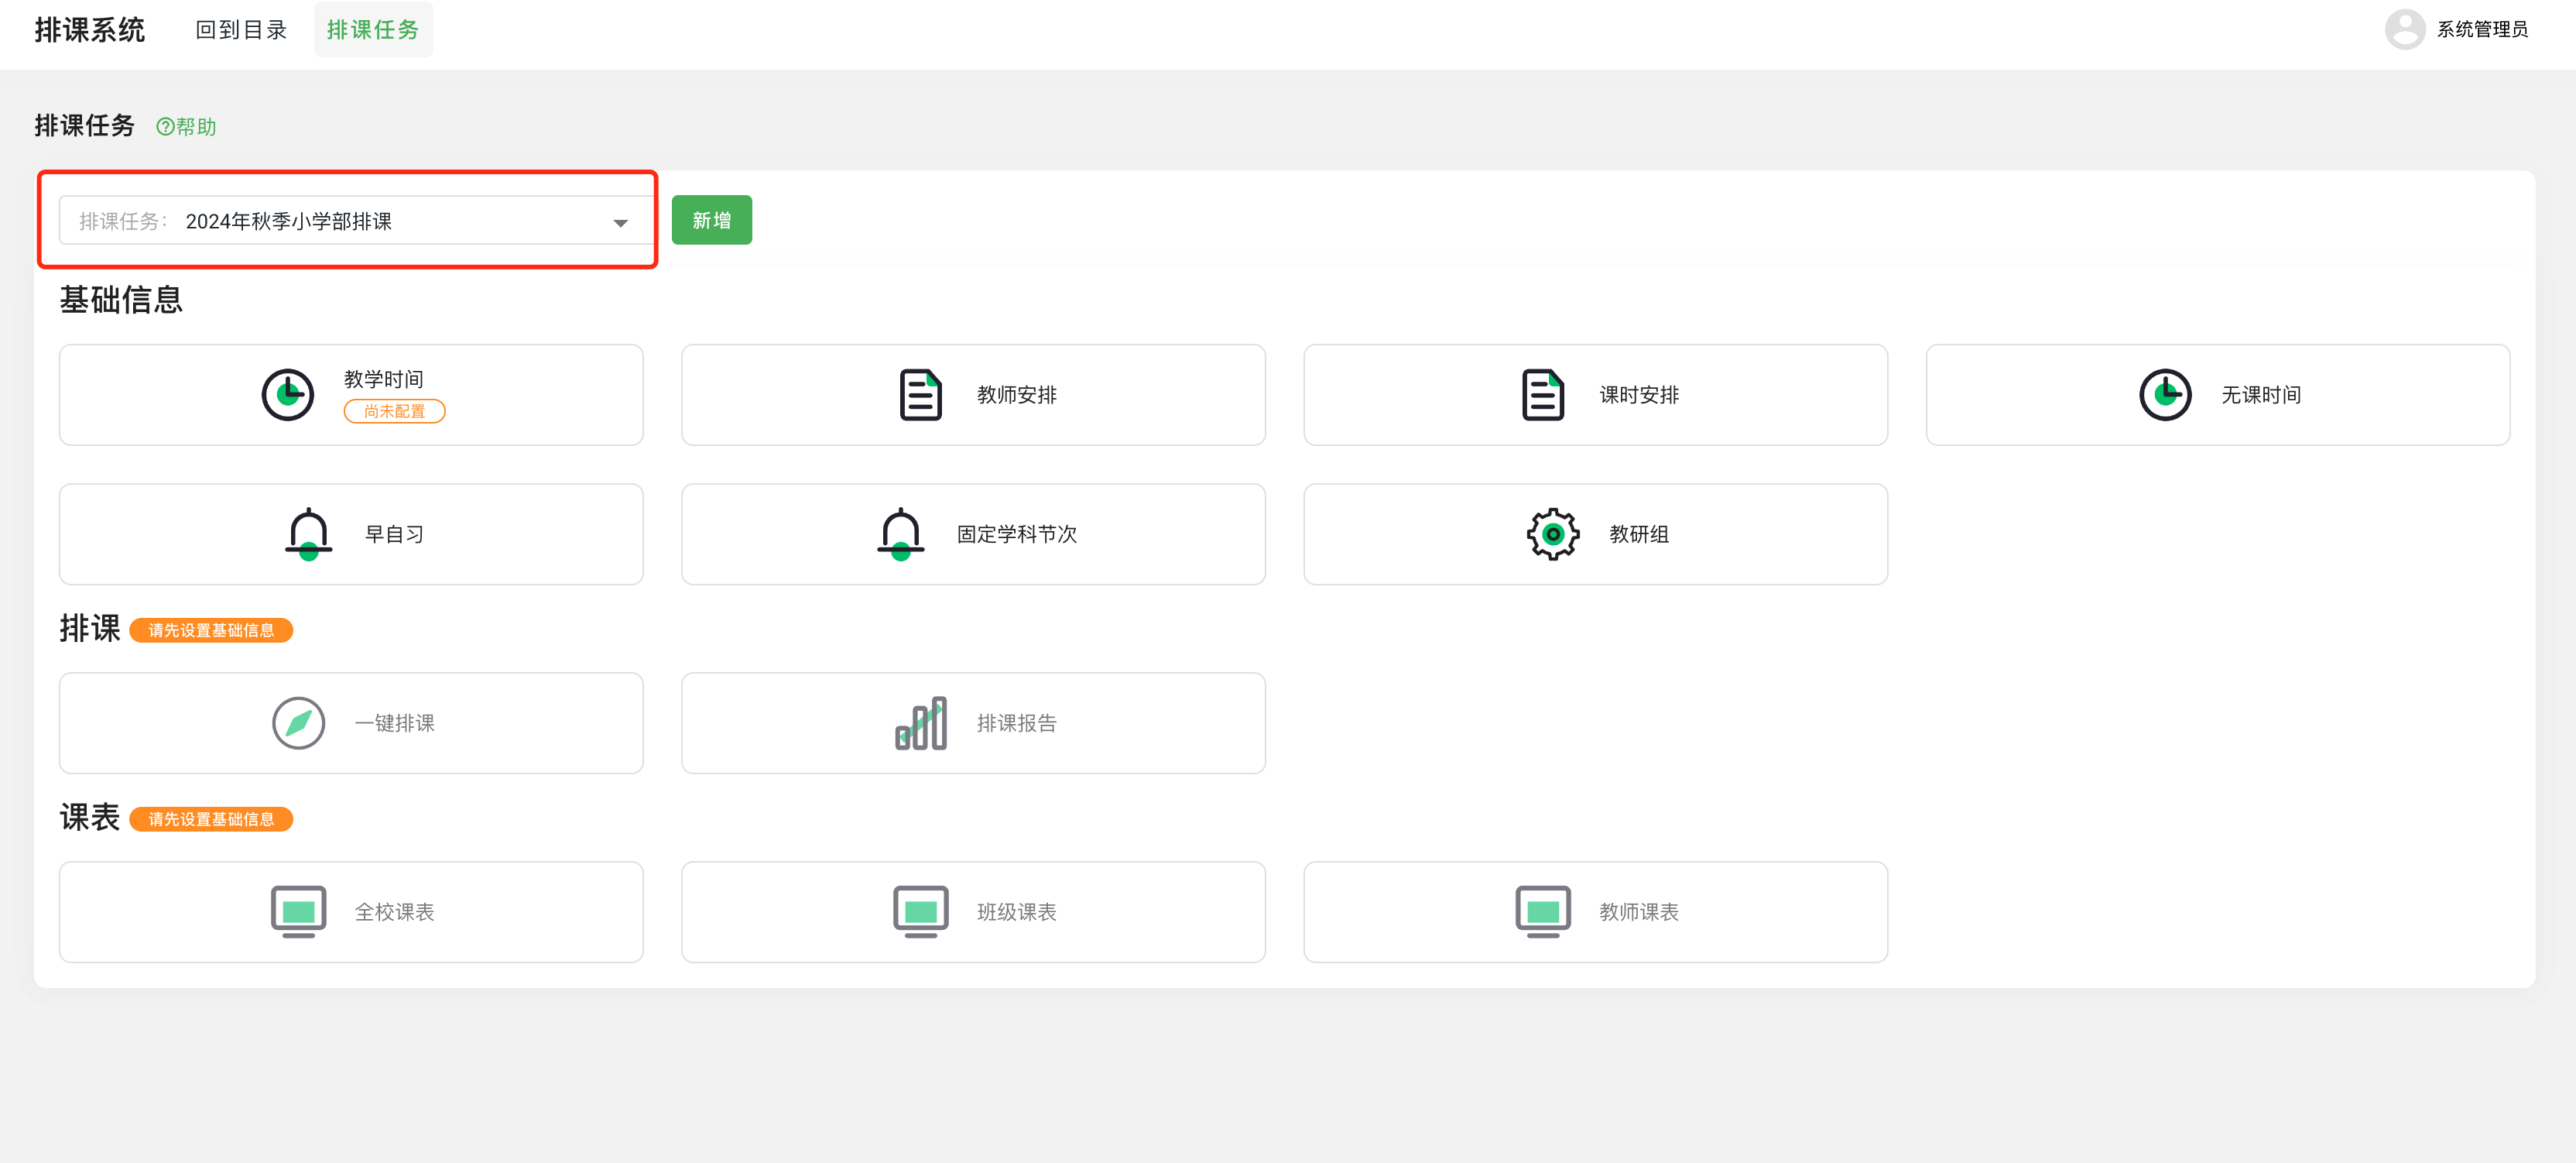Click the 课时安排 document icon
The width and height of the screenshot is (2576, 1163).
(x=1542, y=395)
